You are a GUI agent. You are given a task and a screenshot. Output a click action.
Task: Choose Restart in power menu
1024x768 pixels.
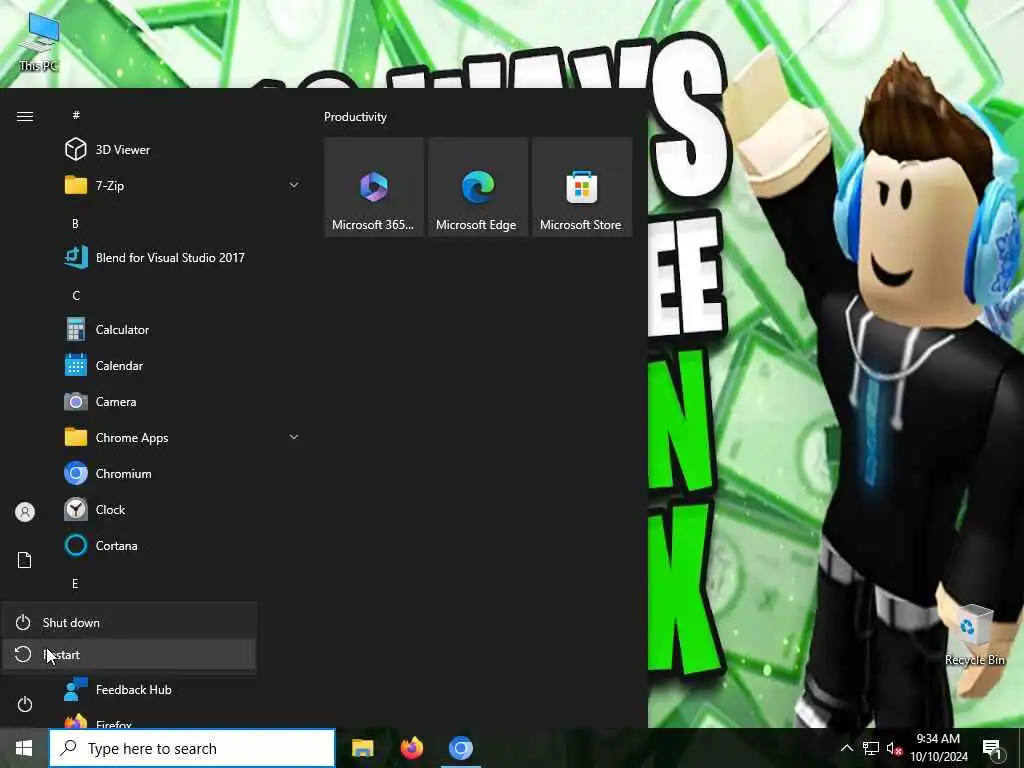(x=129, y=654)
